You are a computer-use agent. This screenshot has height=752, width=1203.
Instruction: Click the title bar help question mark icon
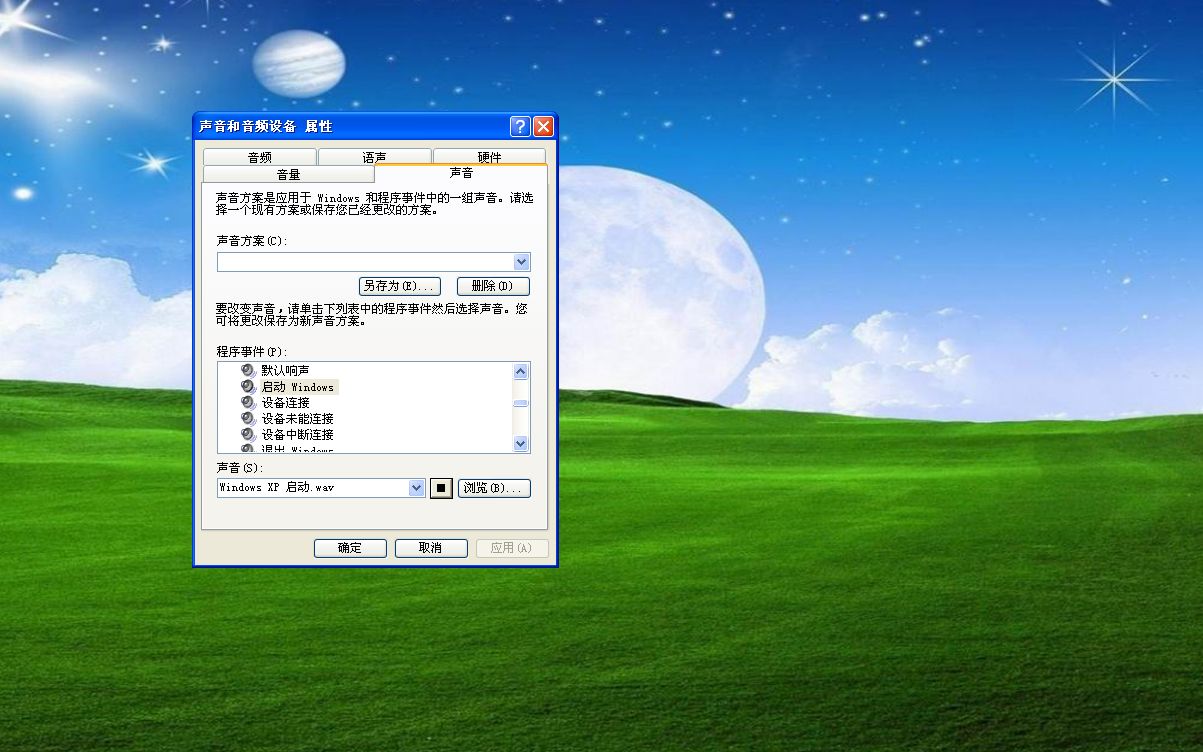[519, 125]
